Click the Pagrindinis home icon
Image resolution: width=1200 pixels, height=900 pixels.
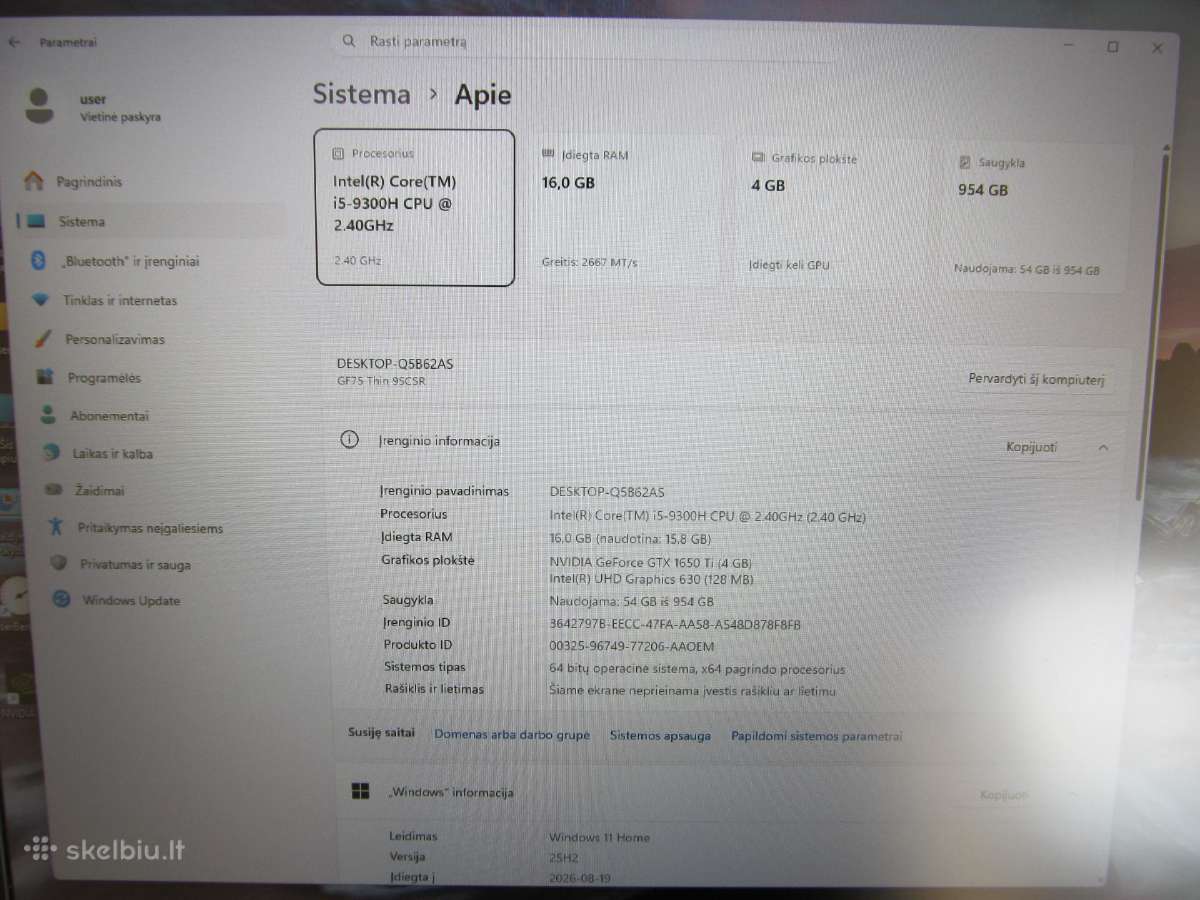(x=34, y=181)
